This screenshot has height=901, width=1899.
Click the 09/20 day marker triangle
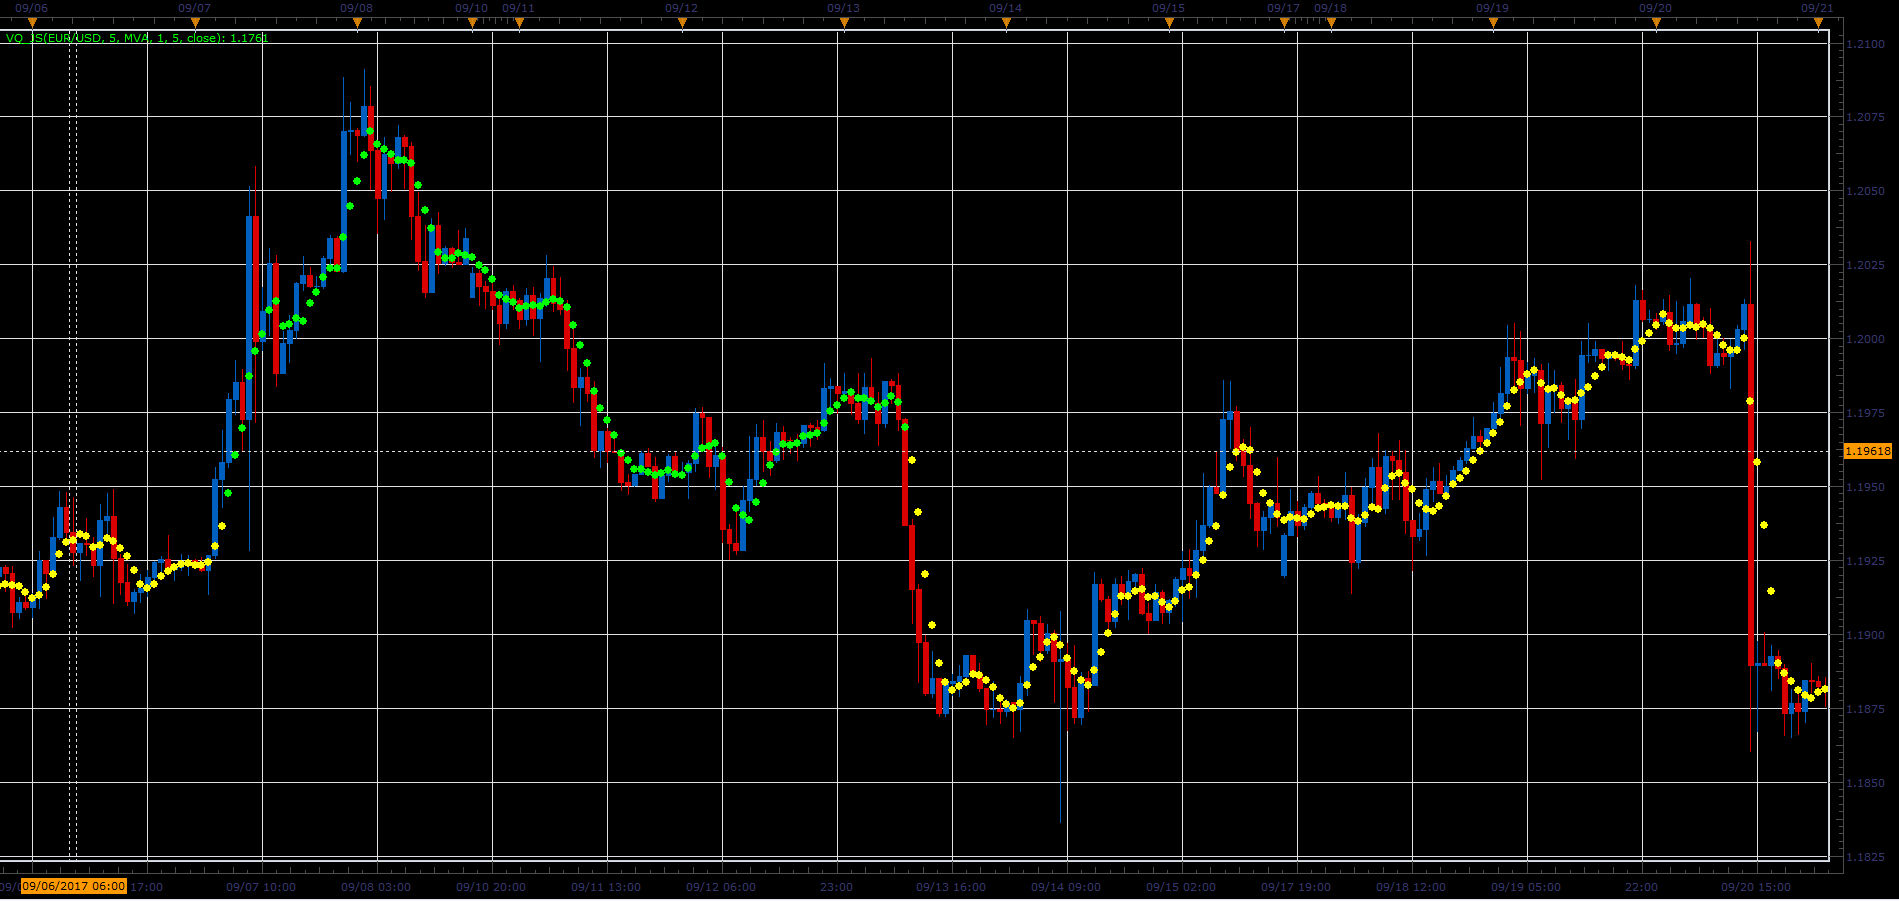click(x=1655, y=23)
